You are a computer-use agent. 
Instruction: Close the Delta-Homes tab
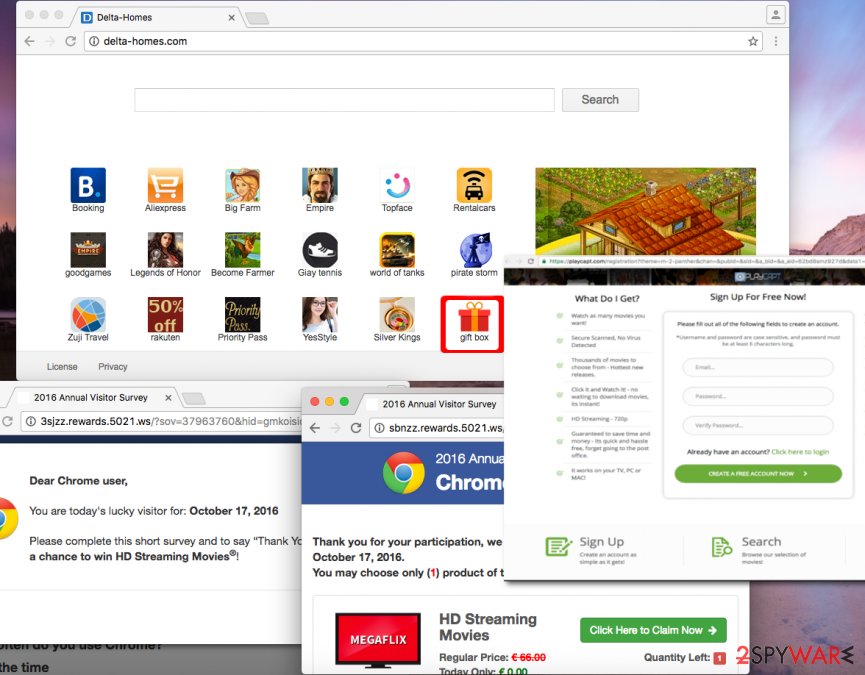232,18
